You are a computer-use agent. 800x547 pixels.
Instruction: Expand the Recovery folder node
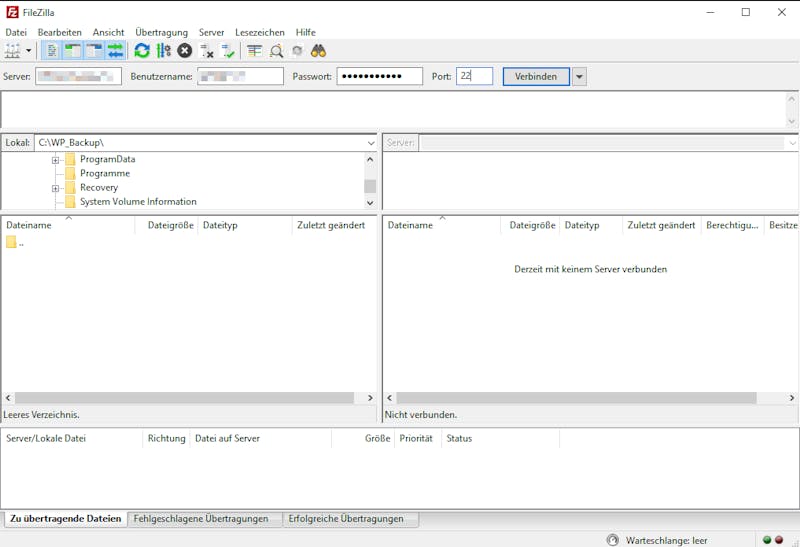click(55, 188)
